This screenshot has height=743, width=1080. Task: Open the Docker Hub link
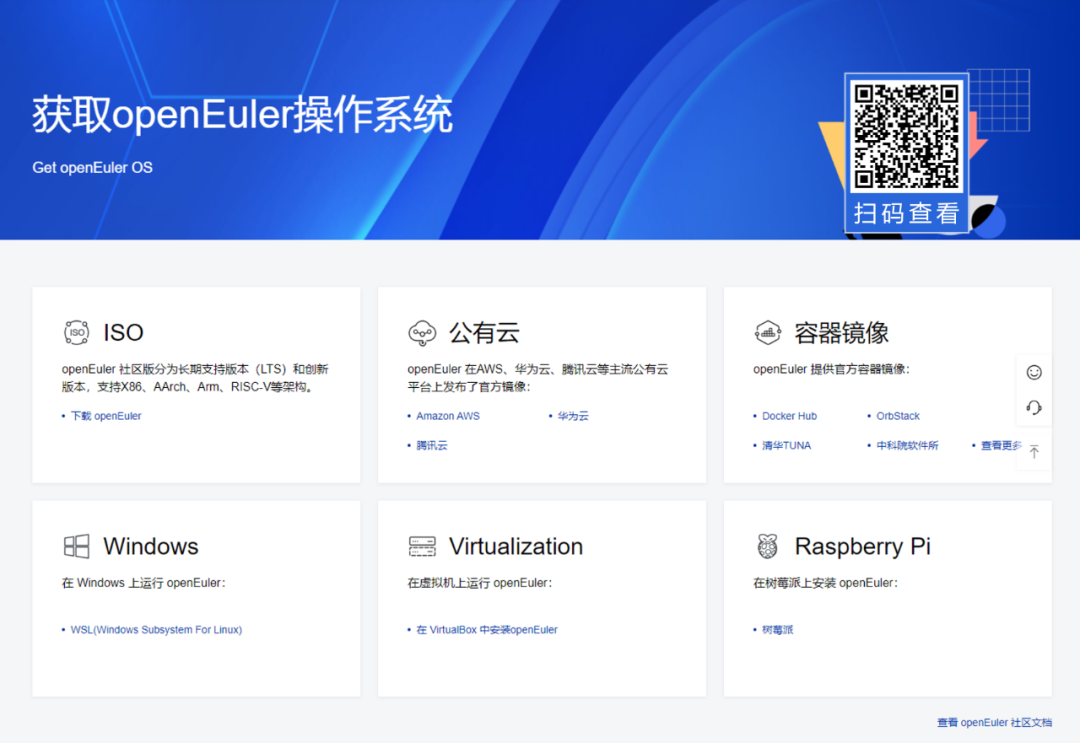click(x=789, y=416)
